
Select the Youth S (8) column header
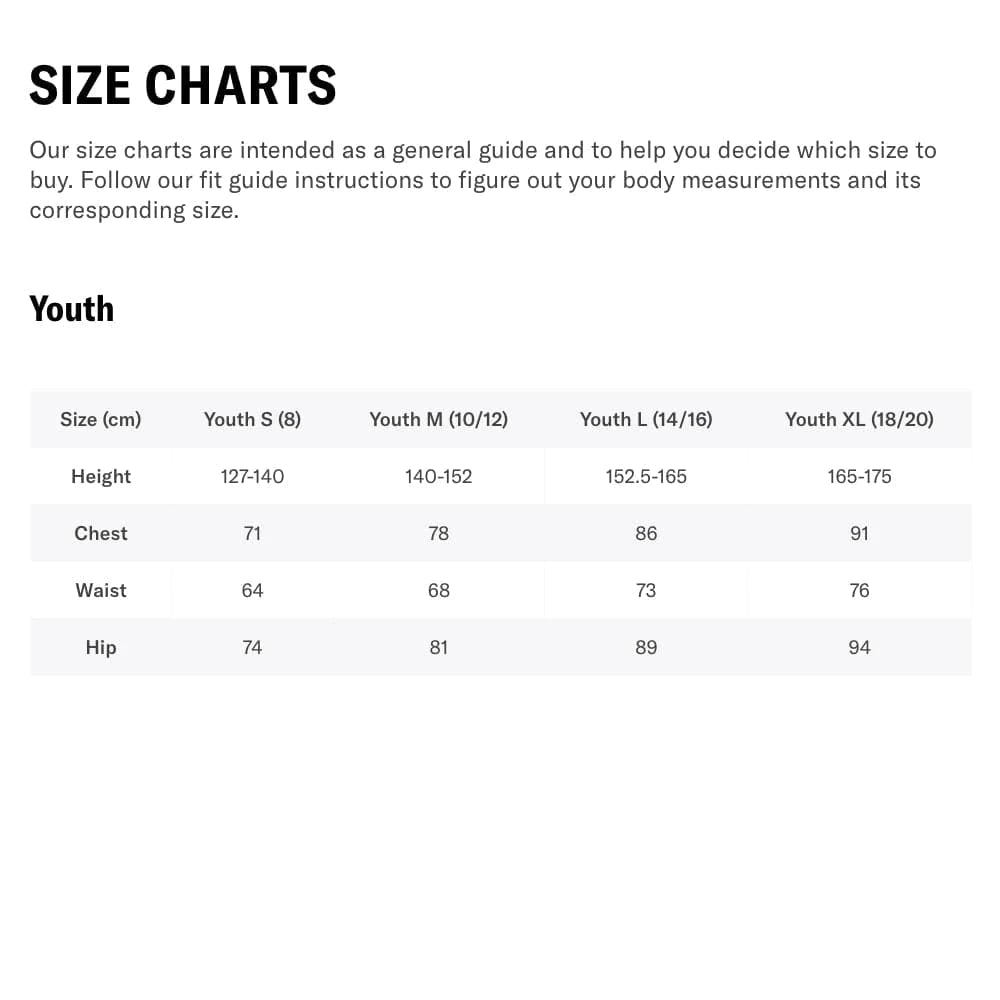pyautogui.click(x=252, y=419)
